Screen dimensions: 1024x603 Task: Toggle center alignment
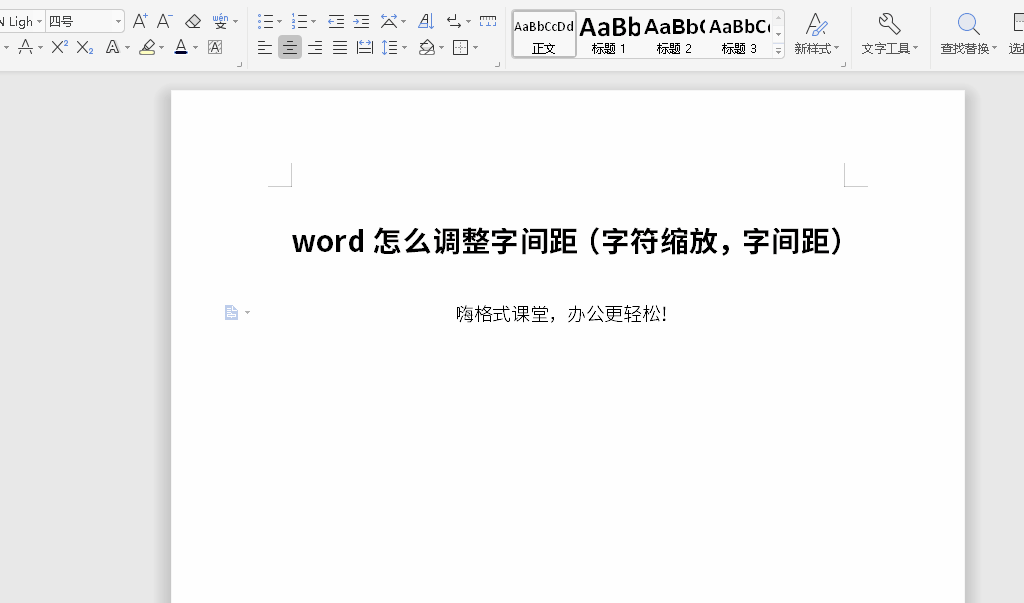click(x=290, y=47)
